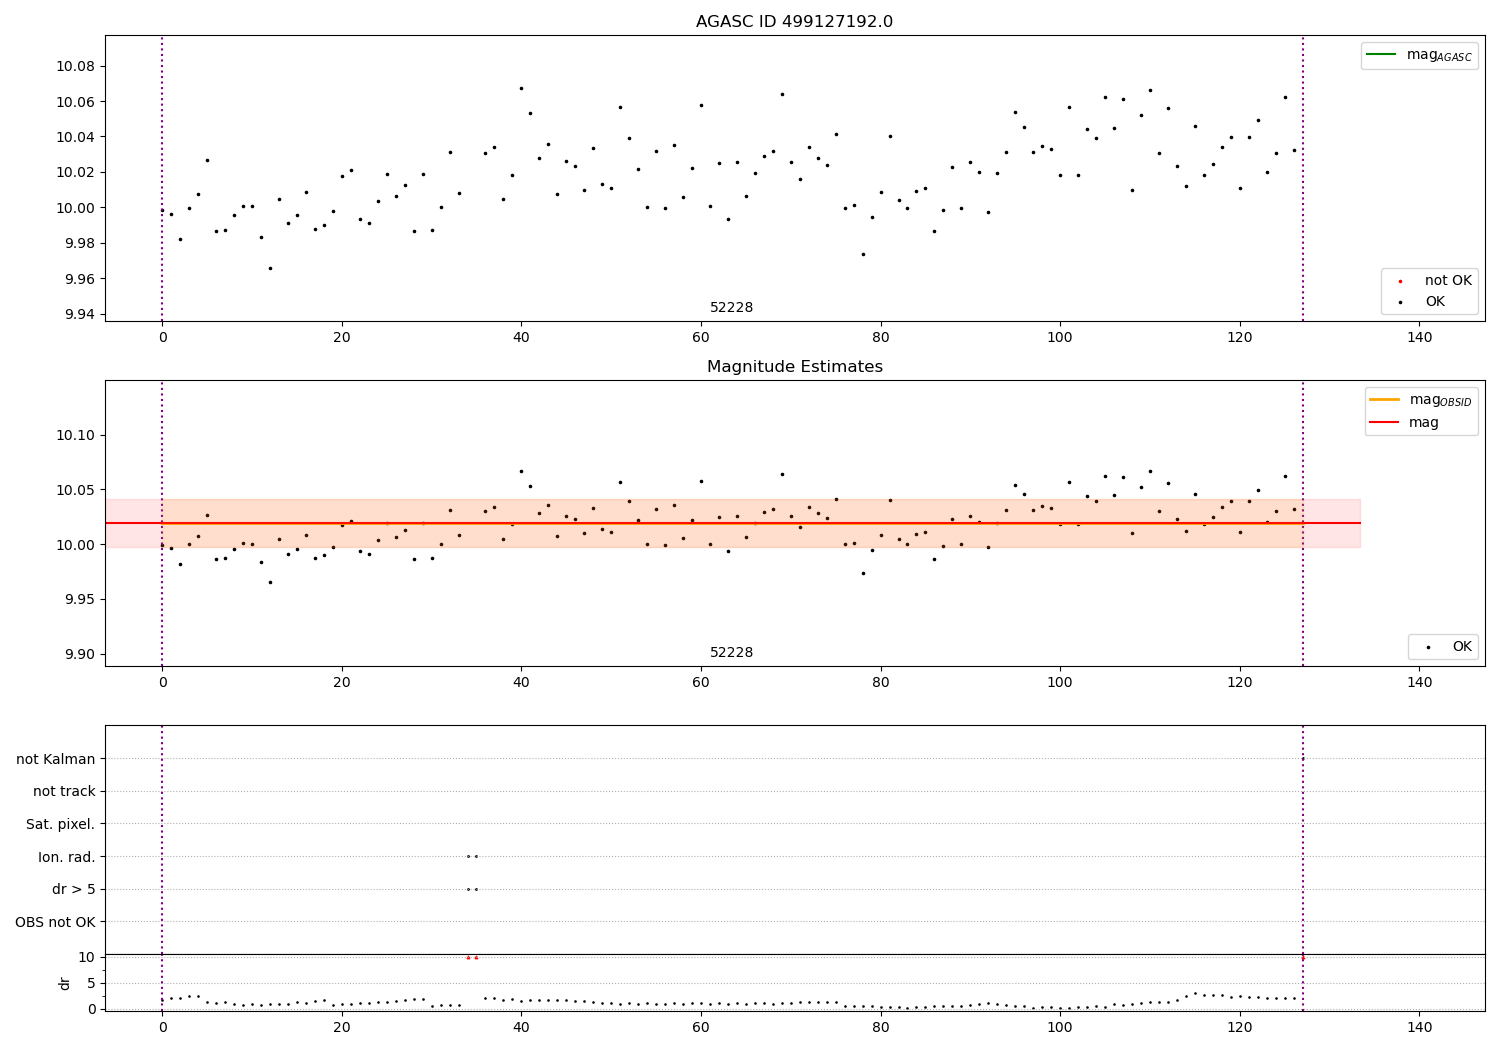
Task: Click the 9.96 y-axis tick label
Action: (80, 279)
